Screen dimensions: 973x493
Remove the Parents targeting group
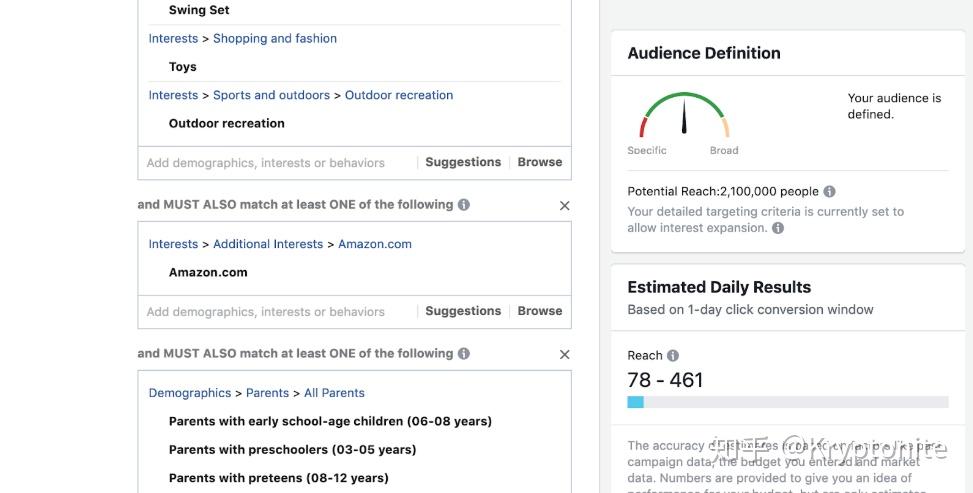point(564,354)
